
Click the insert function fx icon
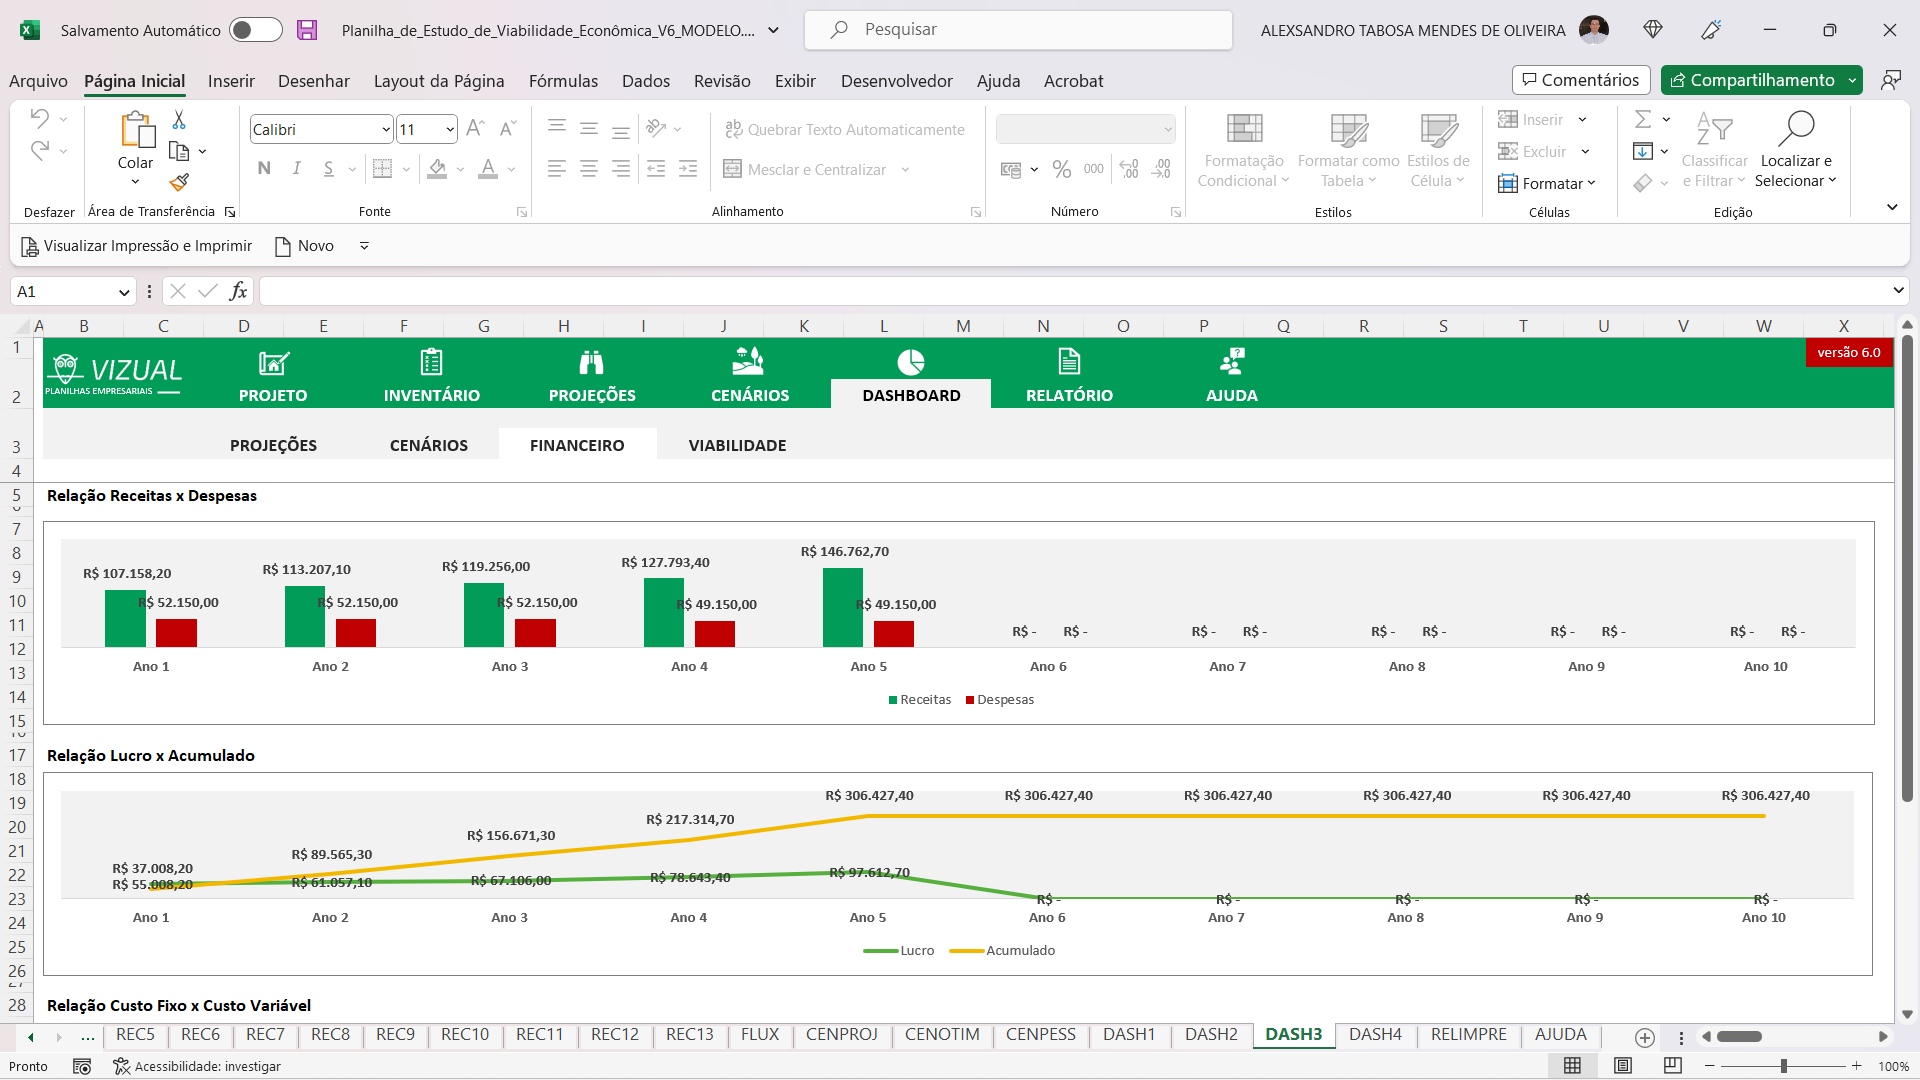point(238,291)
